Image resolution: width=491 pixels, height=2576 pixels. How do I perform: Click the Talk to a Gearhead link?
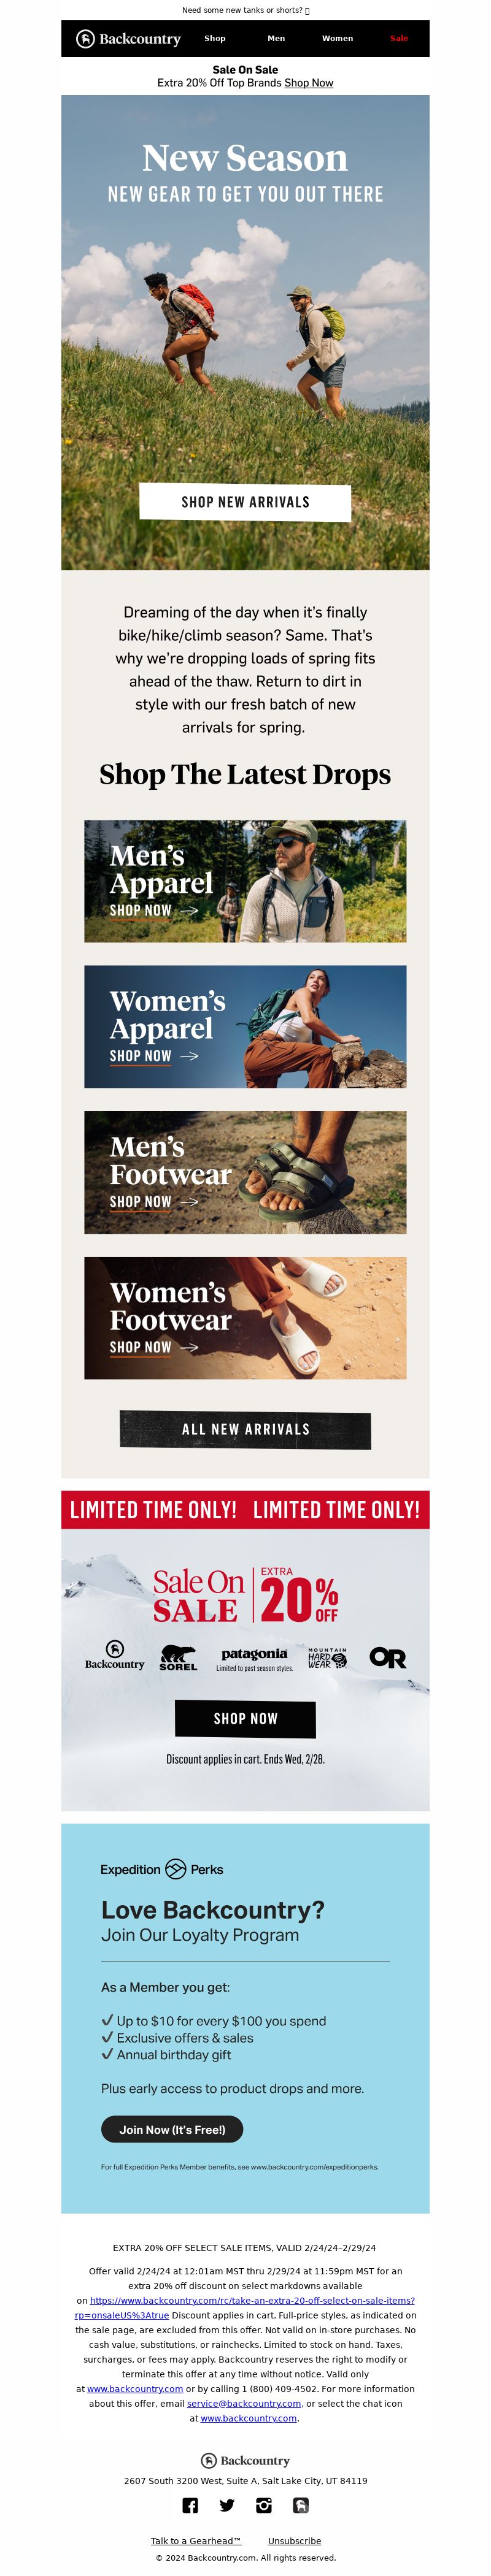click(x=196, y=2540)
